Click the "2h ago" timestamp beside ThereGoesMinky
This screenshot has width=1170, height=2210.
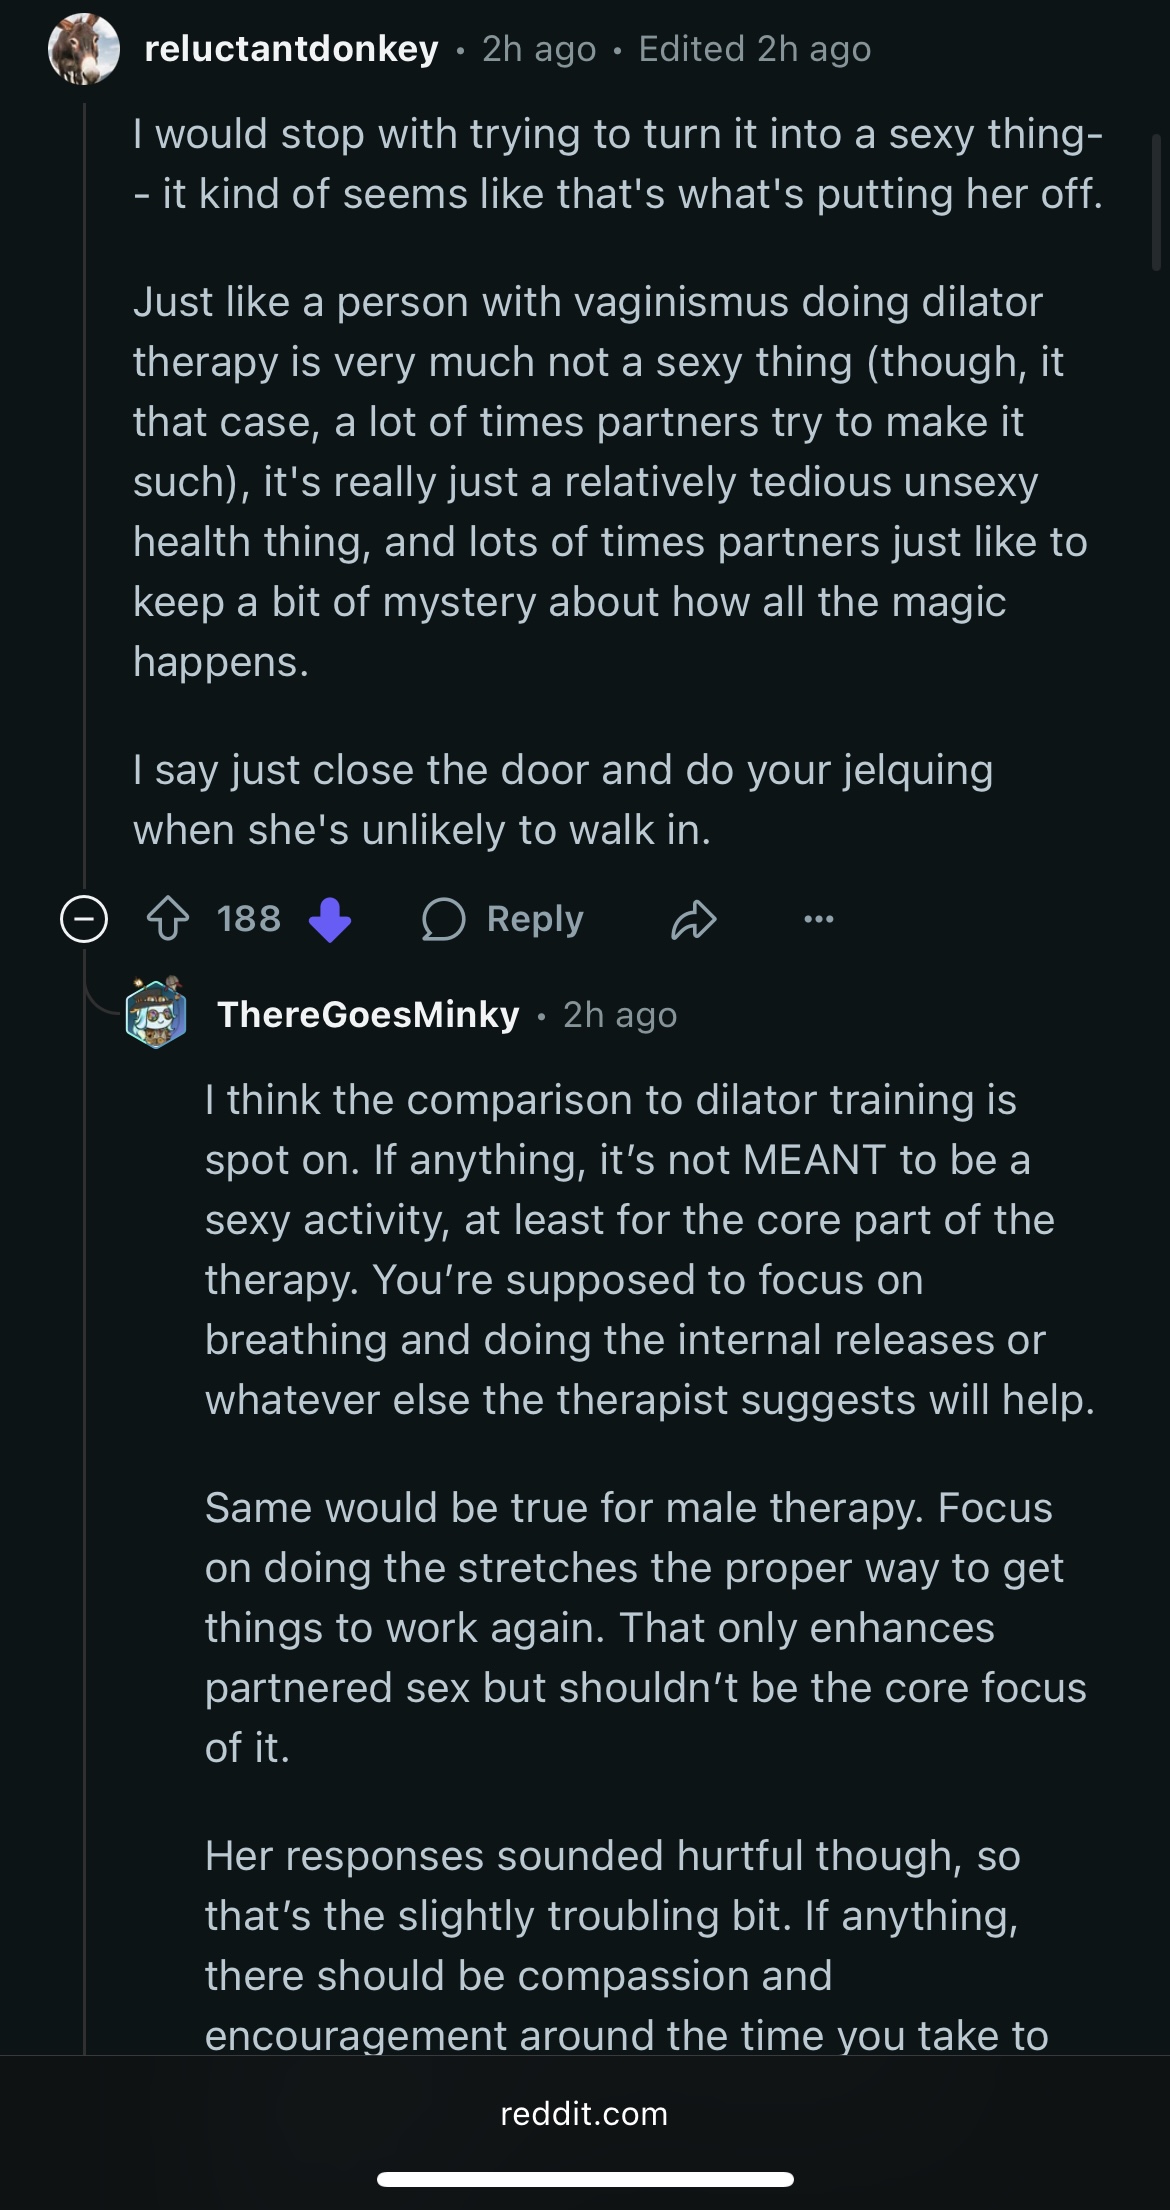point(620,1014)
